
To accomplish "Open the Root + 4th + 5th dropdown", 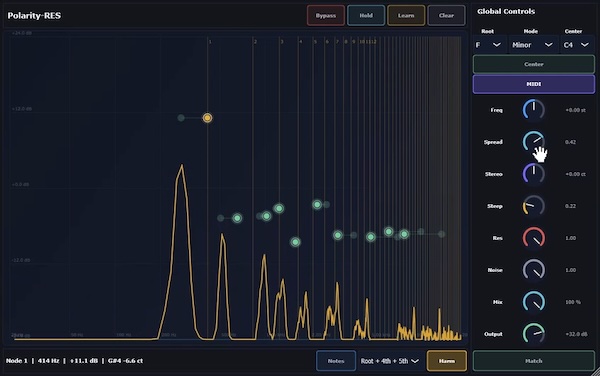I will pyautogui.click(x=390, y=361).
